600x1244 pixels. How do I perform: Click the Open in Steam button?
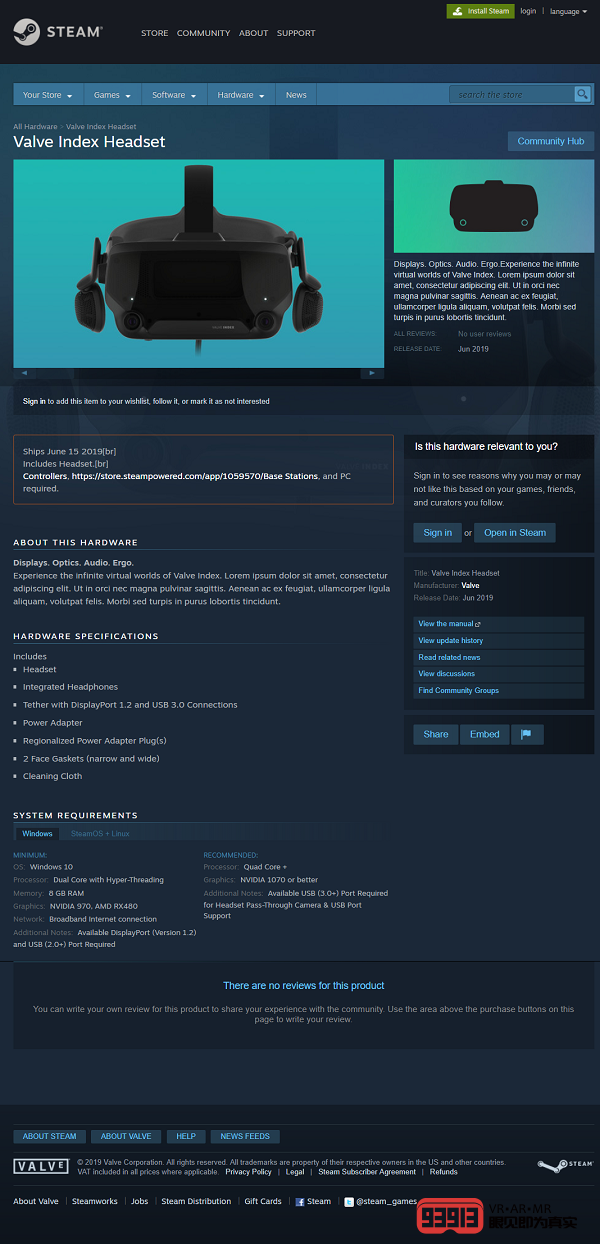click(x=515, y=533)
